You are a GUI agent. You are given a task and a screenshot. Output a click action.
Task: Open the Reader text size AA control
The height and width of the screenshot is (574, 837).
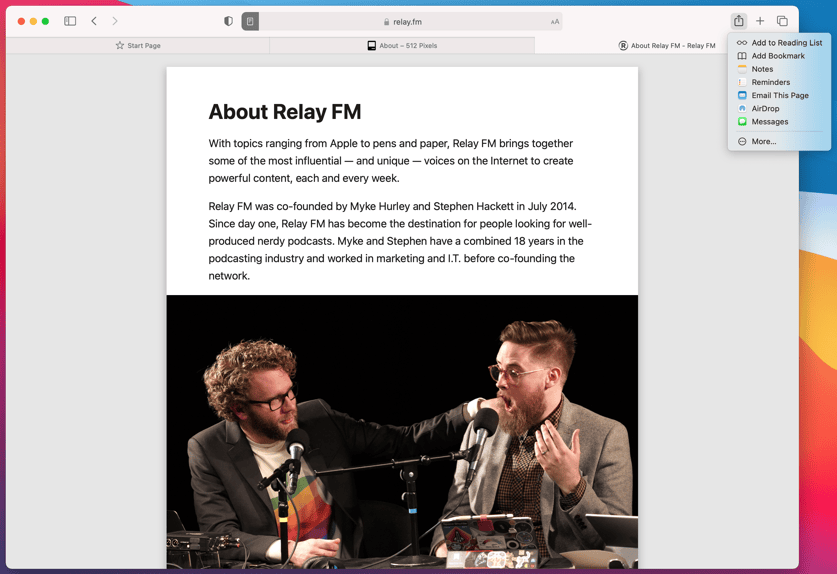[555, 22]
